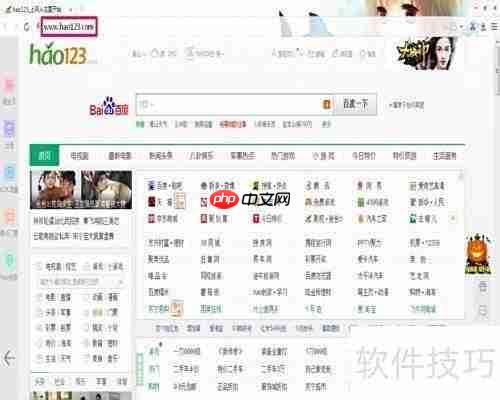Screen dimensions: 500x400
Task: Open the 唯品会 site link
Action: click(157, 276)
